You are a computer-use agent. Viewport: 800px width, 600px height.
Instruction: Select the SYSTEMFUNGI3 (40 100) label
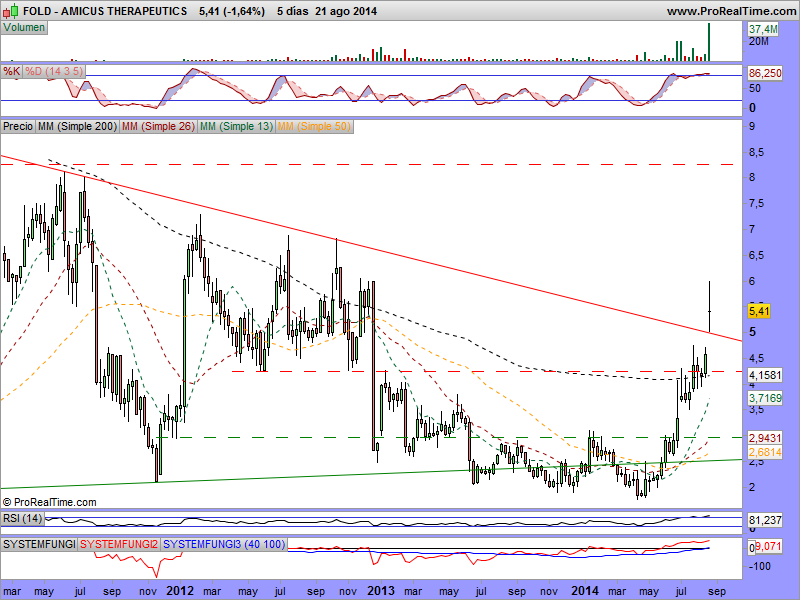(x=224, y=544)
